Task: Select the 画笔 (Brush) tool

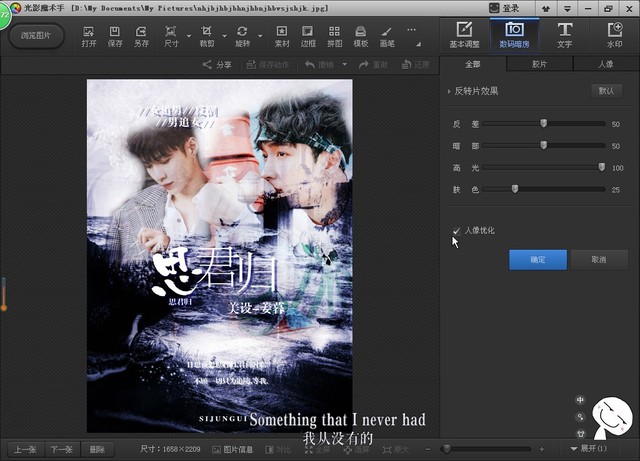Action: coord(387,37)
